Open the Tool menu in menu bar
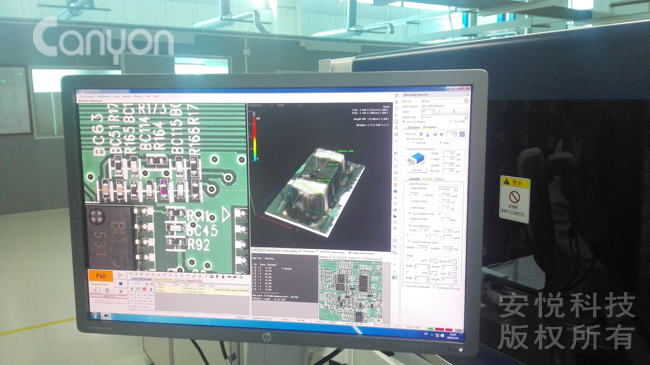Screen dimensions: 650x365 (x=148, y=96)
